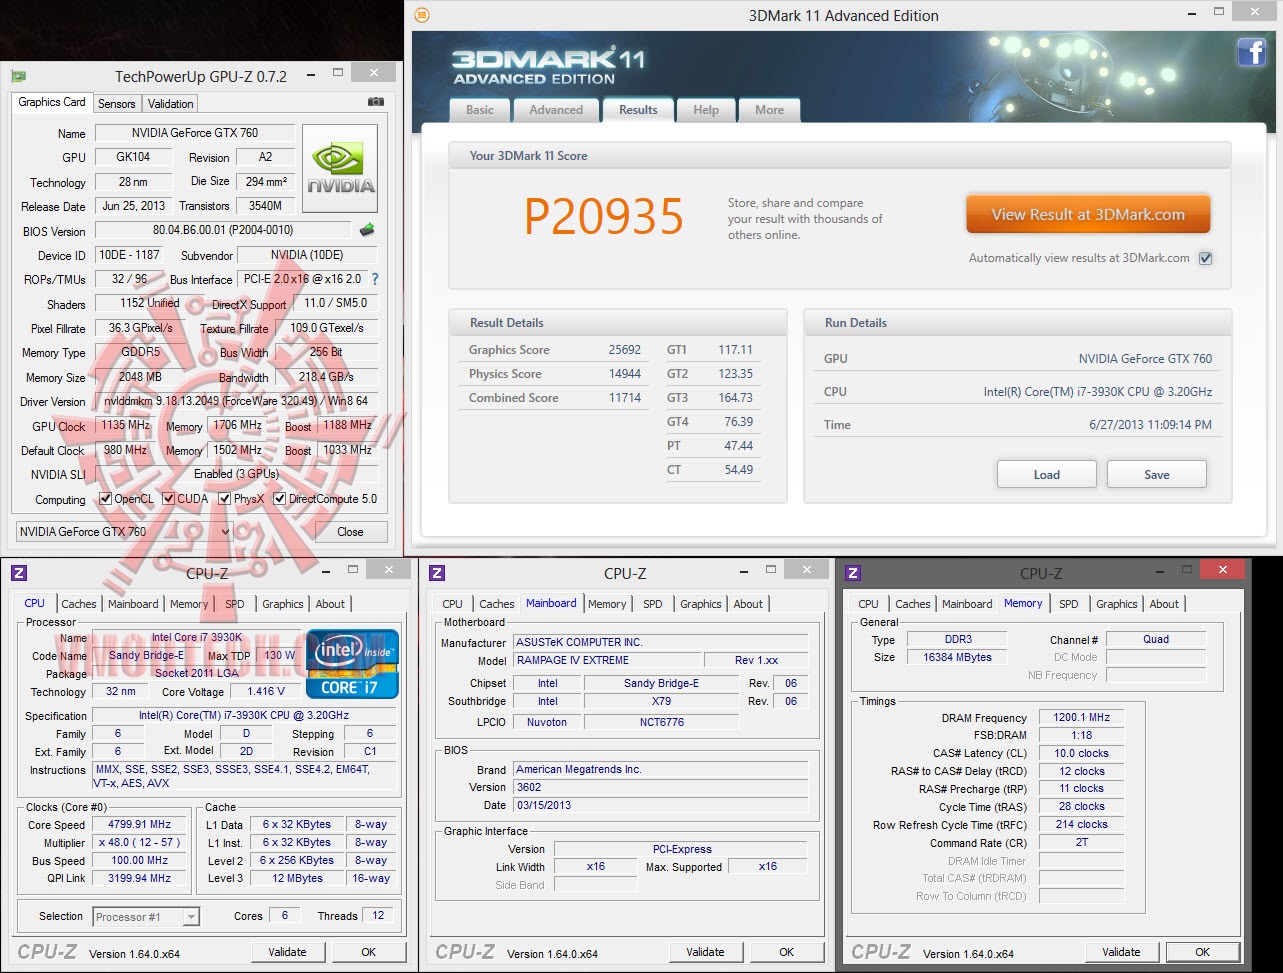Open Mainboard tab in the CPU-Z processor window
The width and height of the screenshot is (1283, 973).
click(133, 604)
